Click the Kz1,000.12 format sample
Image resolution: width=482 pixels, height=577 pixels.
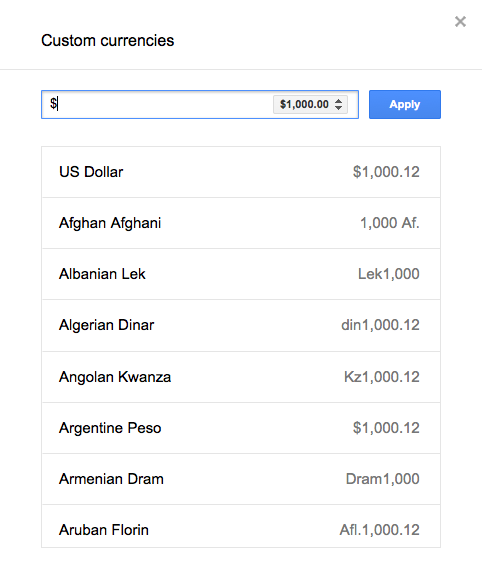[x=382, y=377]
